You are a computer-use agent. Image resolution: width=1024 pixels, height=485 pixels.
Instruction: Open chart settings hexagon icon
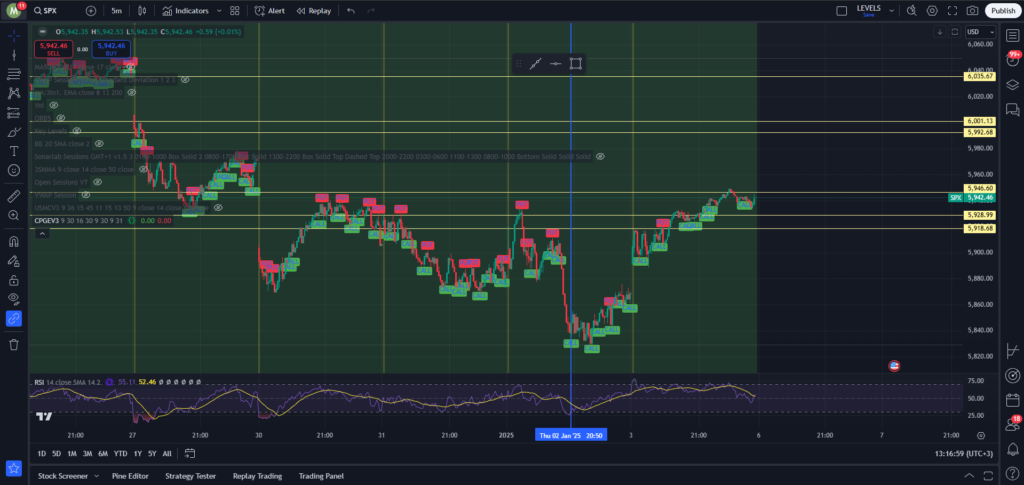(932, 10)
